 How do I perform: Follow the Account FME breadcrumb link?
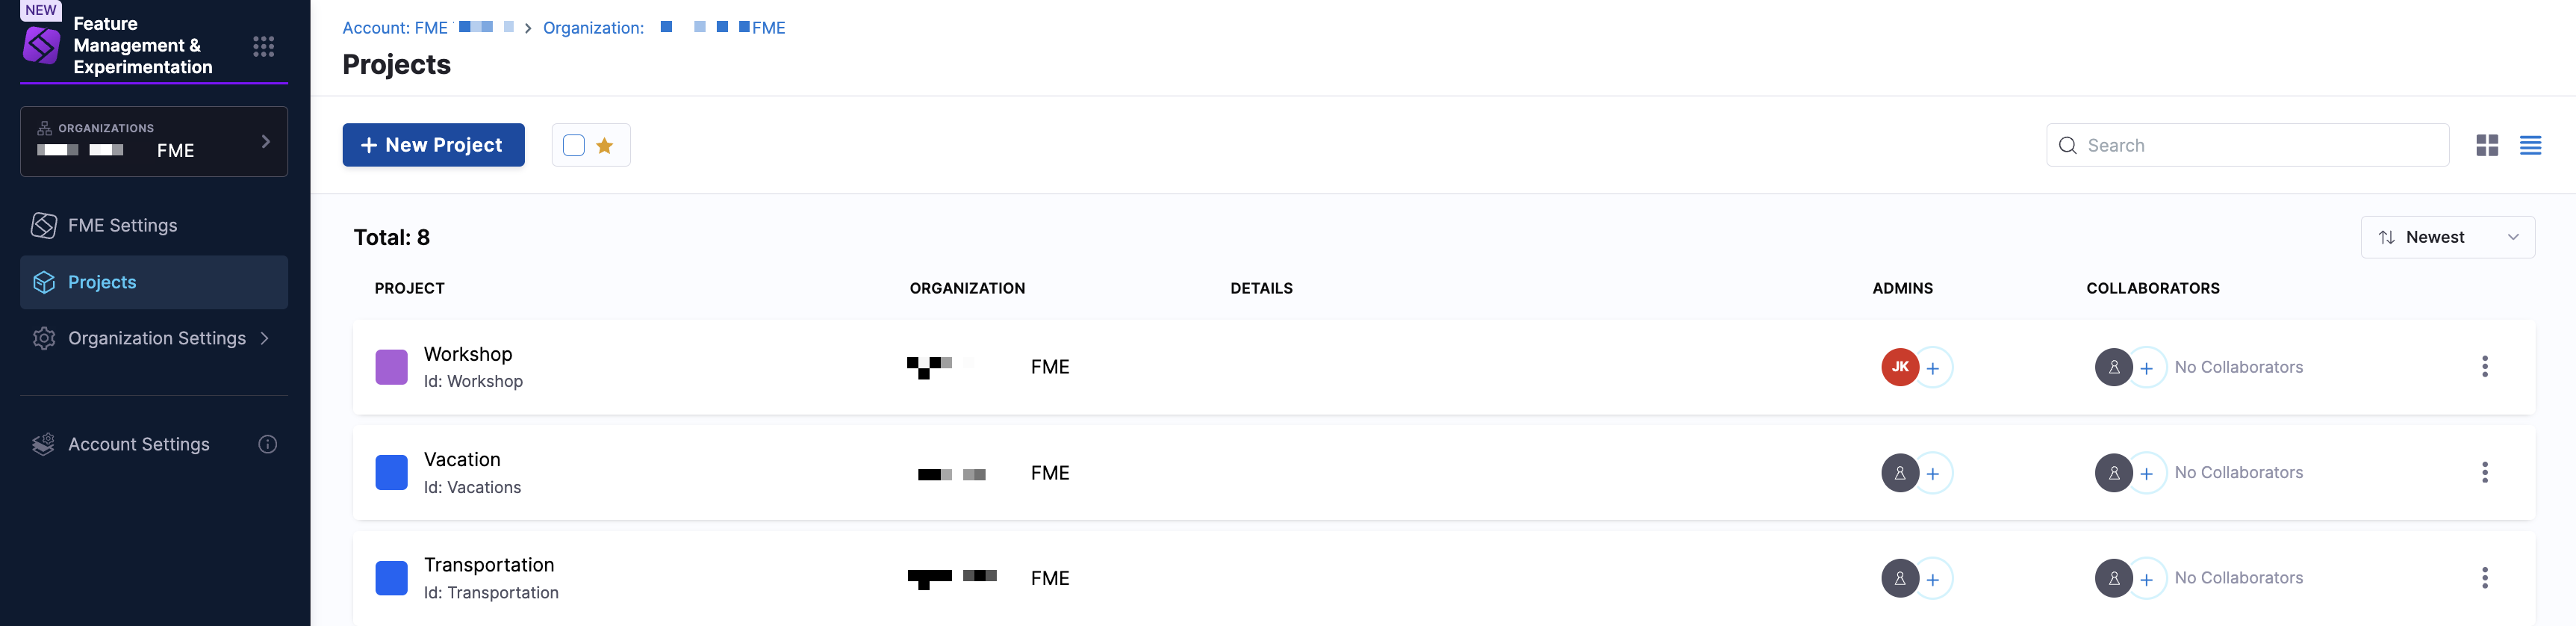pyautogui.click(x=395, y=28)
